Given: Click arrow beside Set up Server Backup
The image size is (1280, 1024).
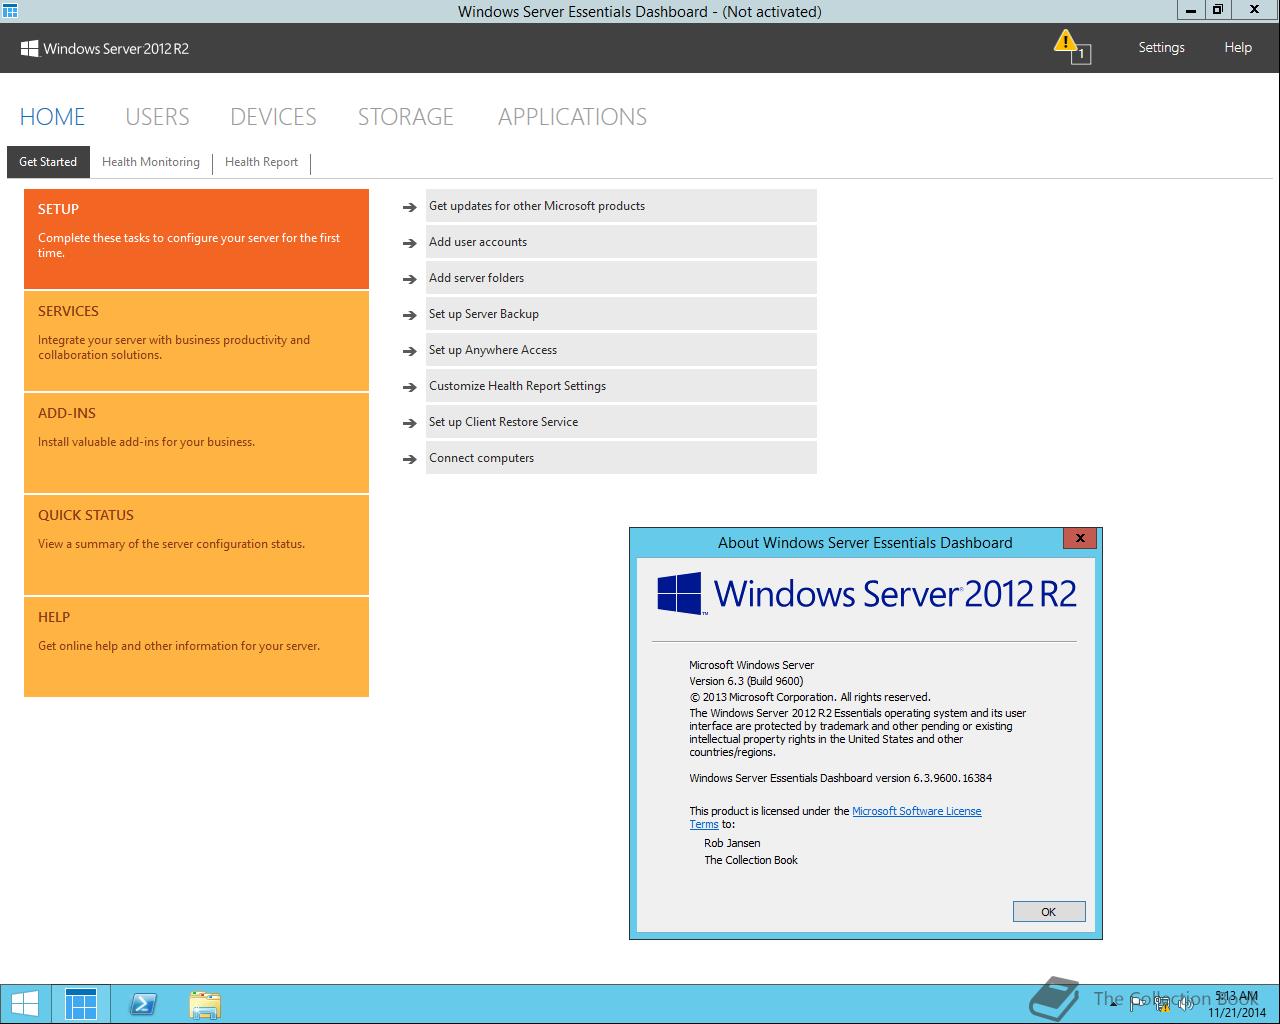Looking at the screenshot, I should 409,315.
